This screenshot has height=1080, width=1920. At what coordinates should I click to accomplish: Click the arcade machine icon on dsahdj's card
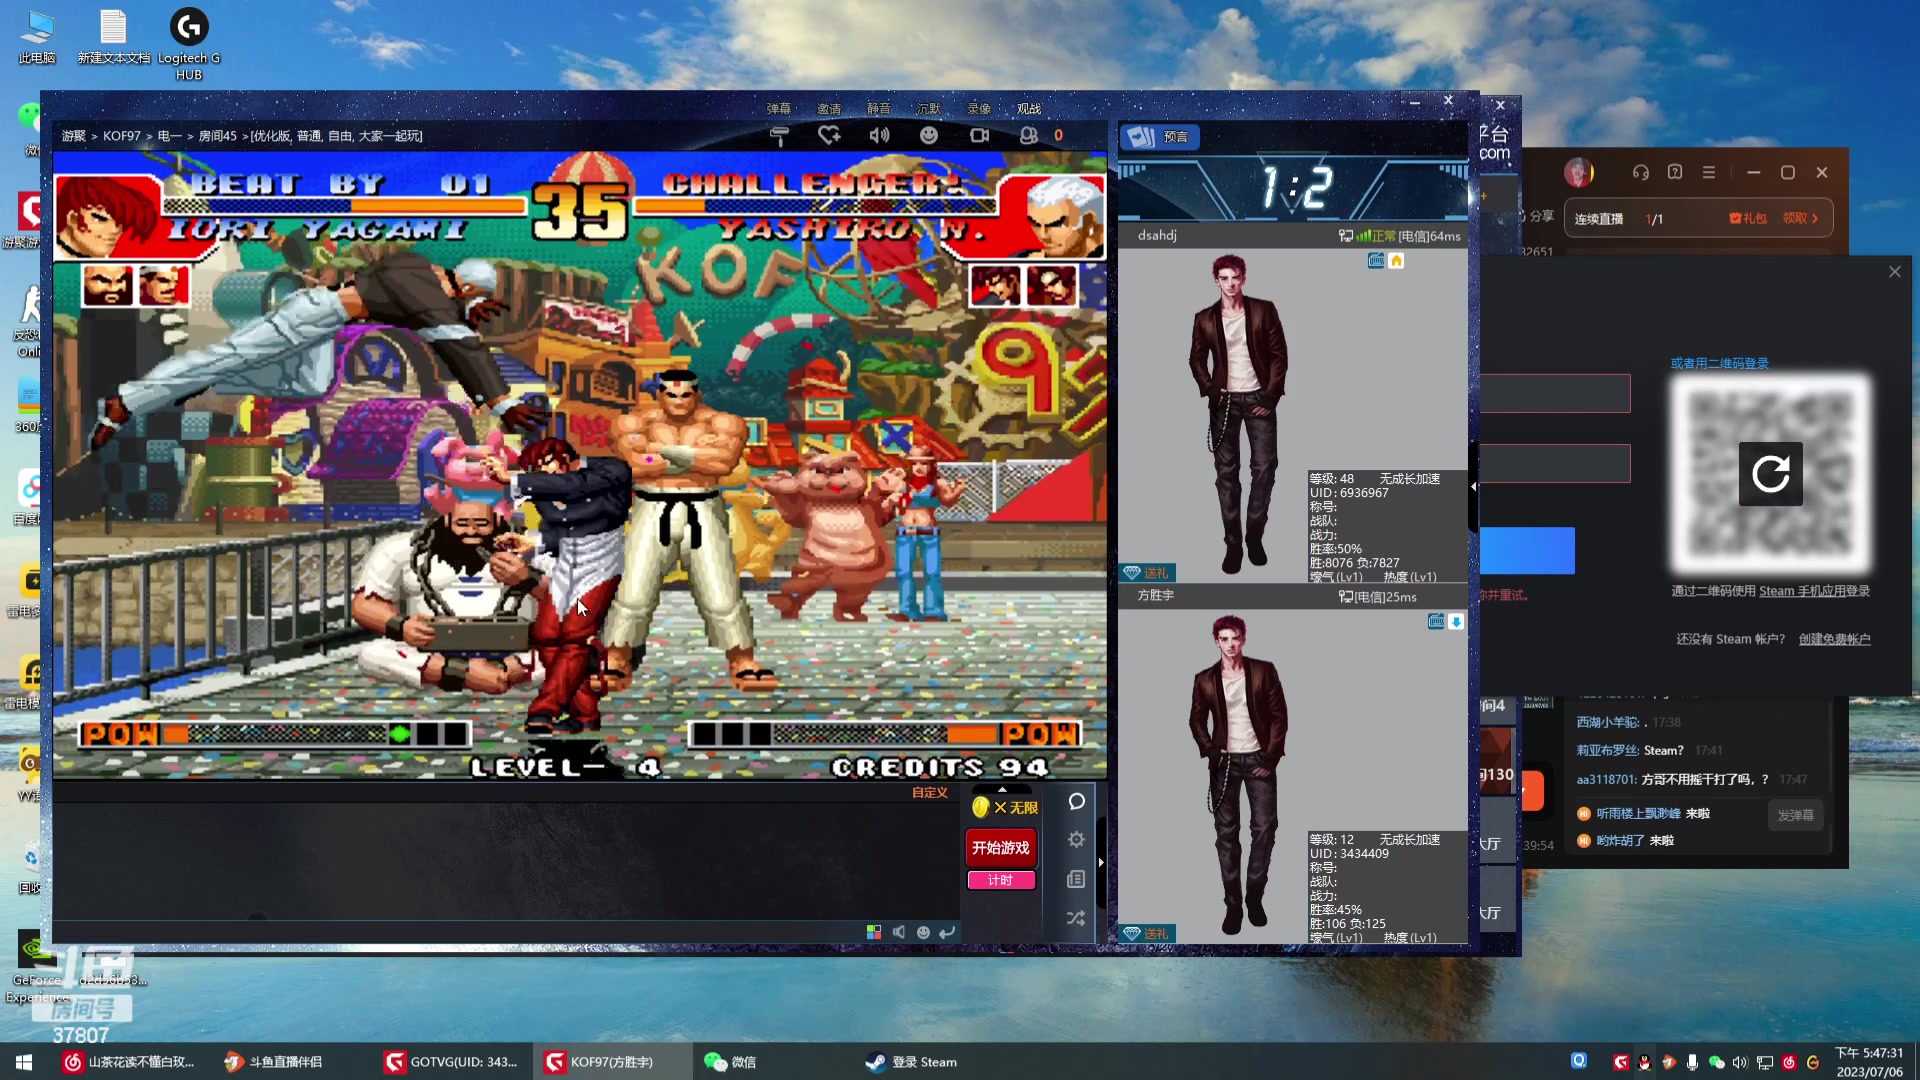pos(1376,261)
